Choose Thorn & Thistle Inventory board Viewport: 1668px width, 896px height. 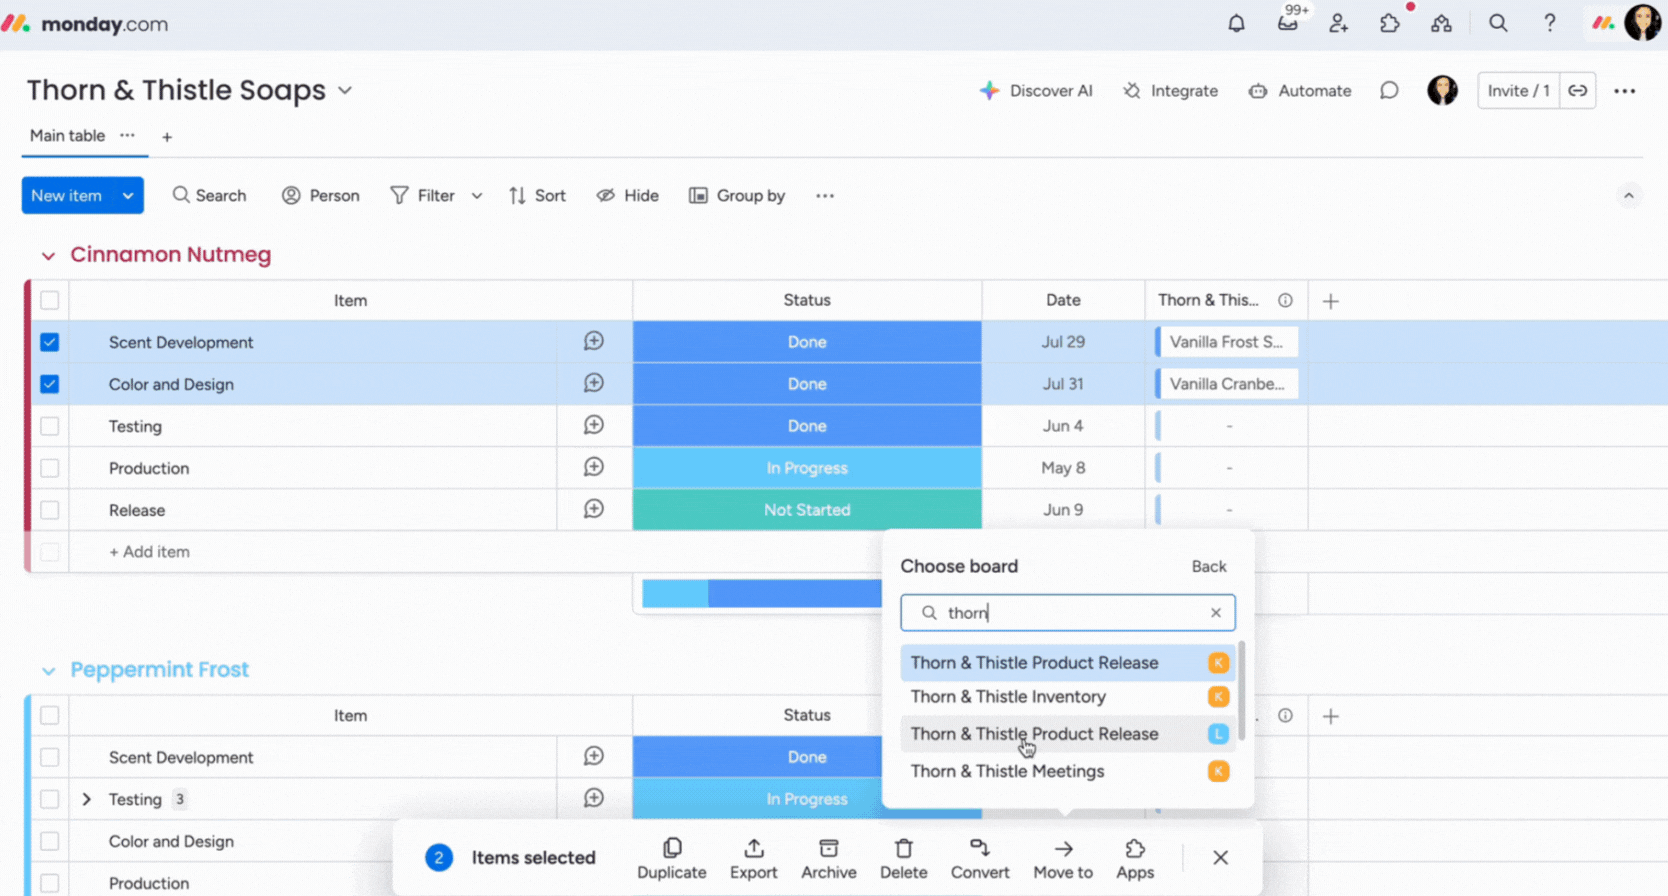[x=1068, y=697]
